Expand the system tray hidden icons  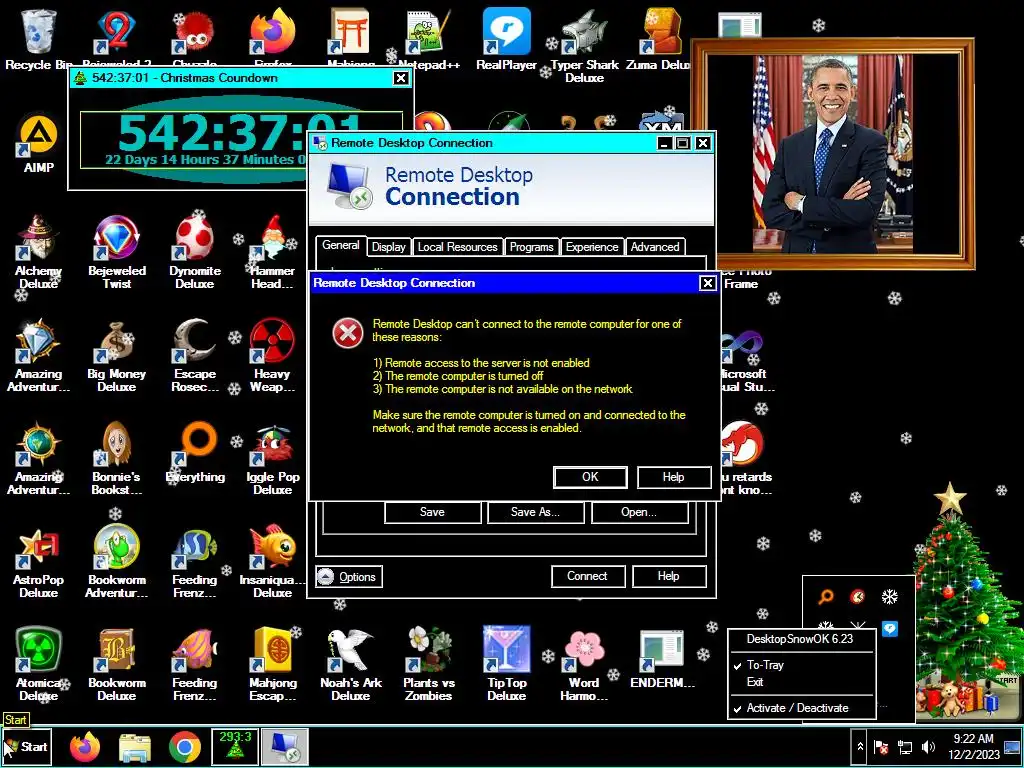coord(860,746)
